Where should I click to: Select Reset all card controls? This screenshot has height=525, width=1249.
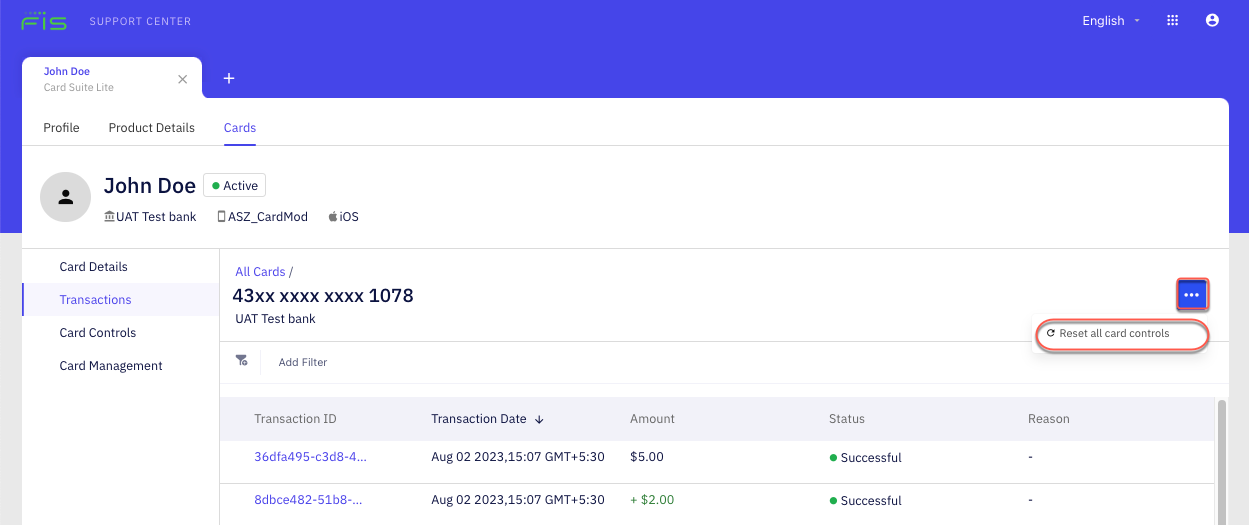point(1114,333)
